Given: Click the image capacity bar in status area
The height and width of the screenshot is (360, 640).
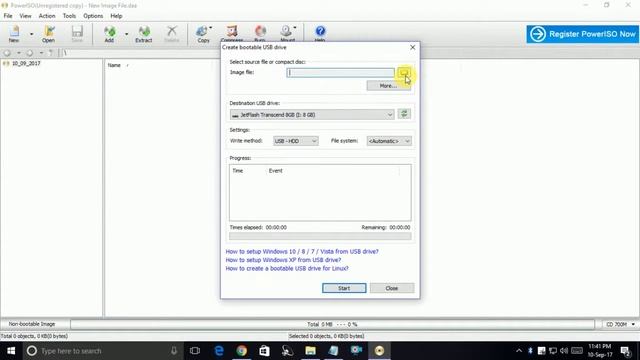Looking at the screenshot, I should point(332,324).
